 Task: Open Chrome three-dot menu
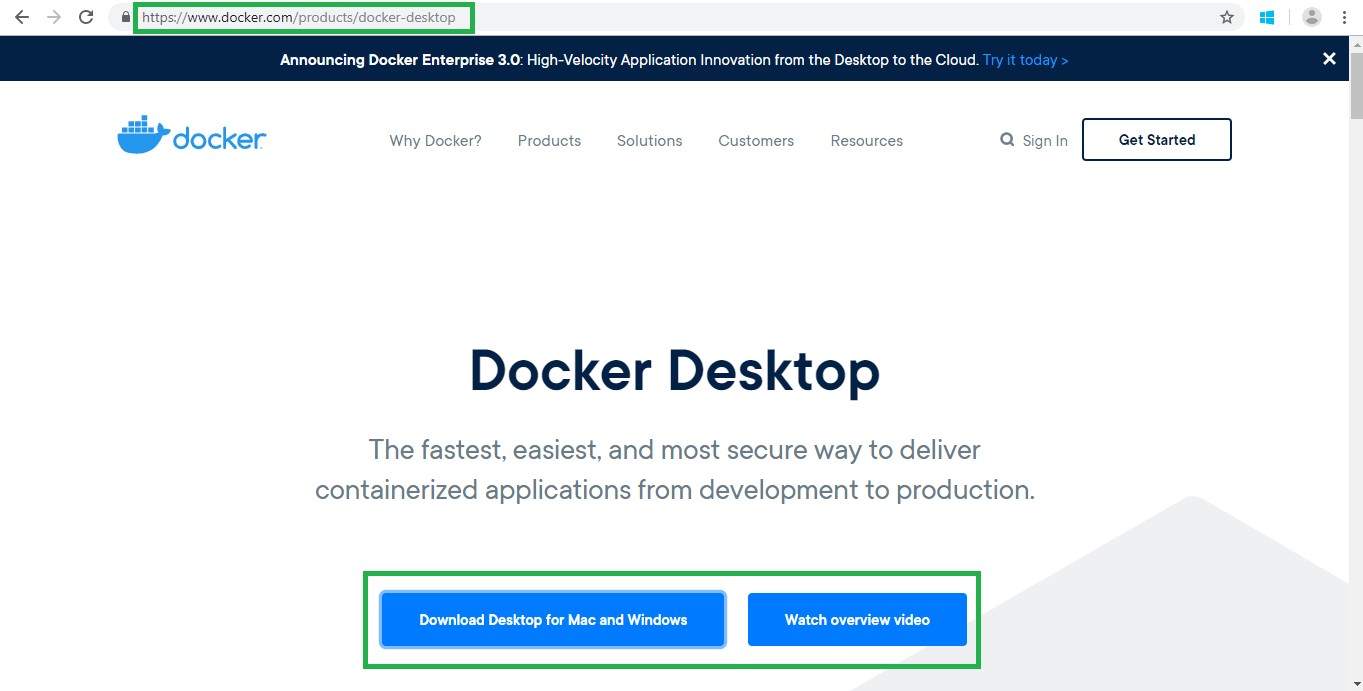tap(1344, 17)
